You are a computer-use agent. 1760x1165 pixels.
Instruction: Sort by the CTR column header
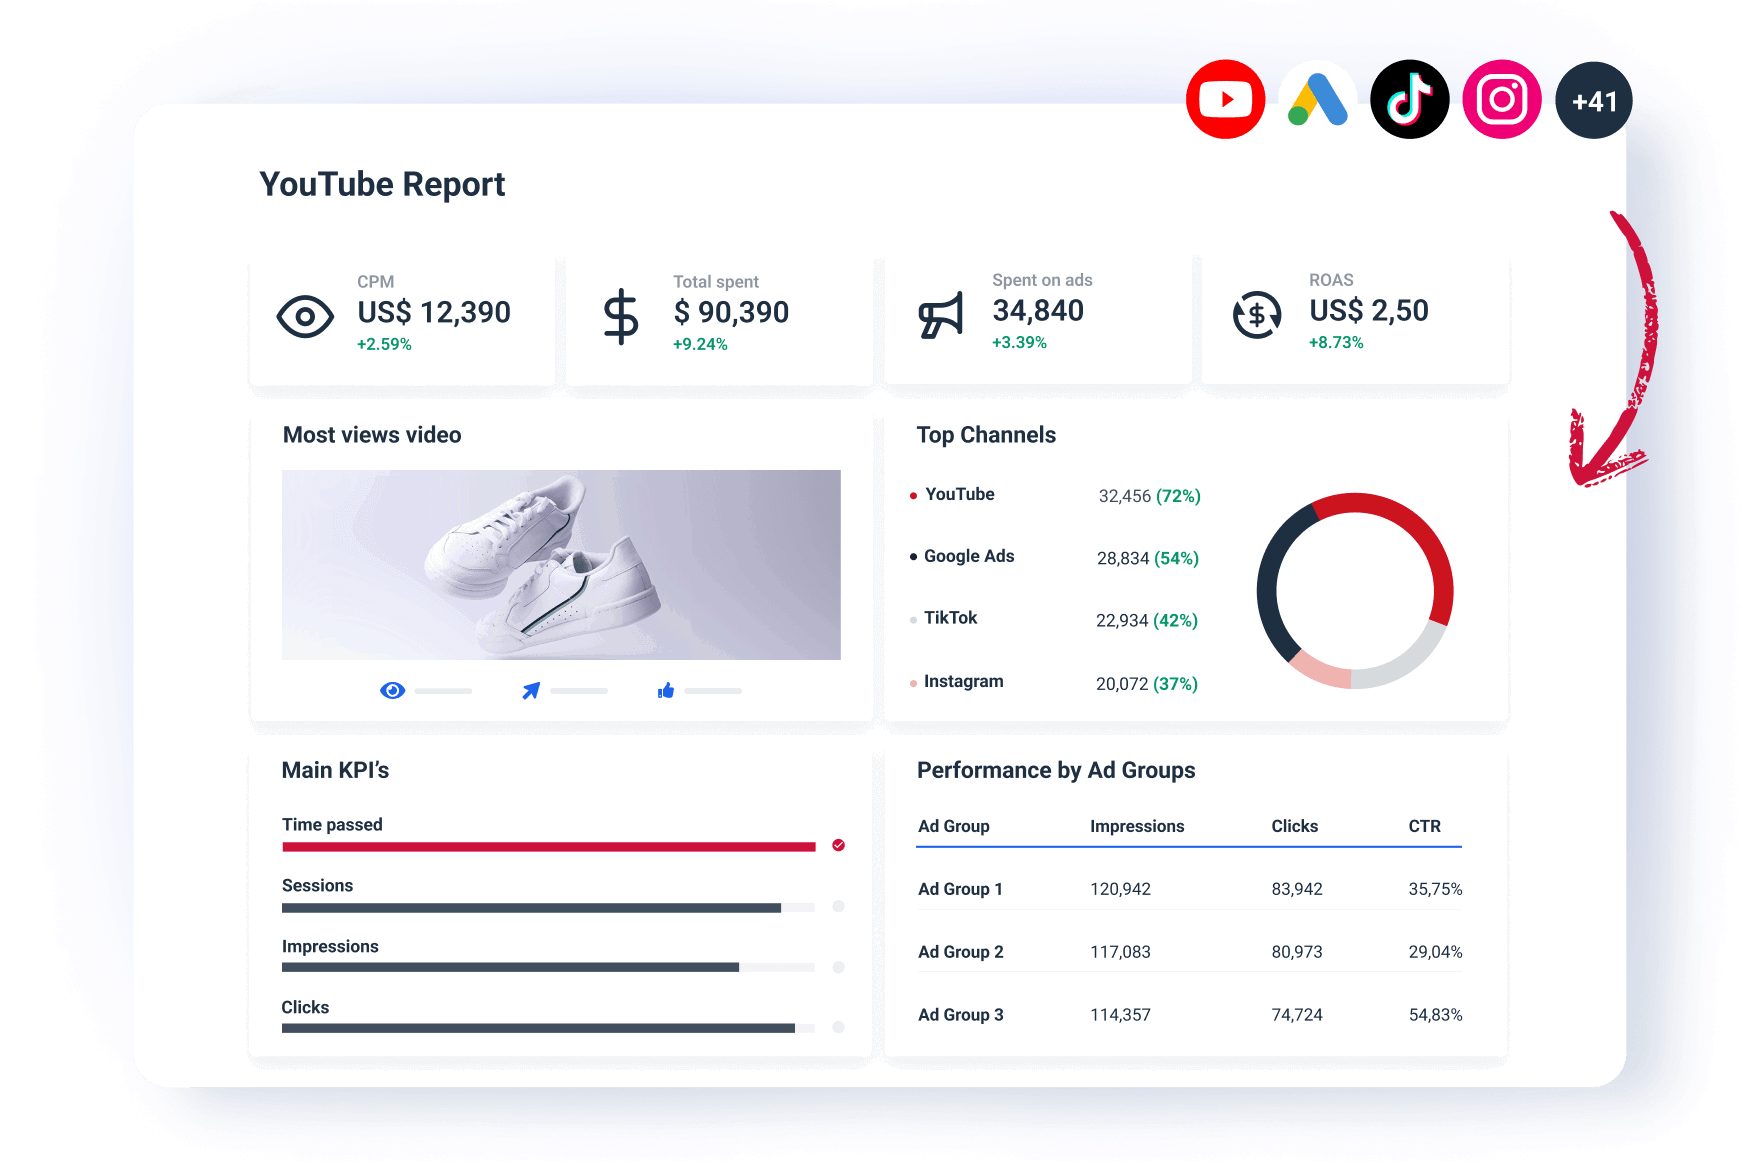(1425, 826)
